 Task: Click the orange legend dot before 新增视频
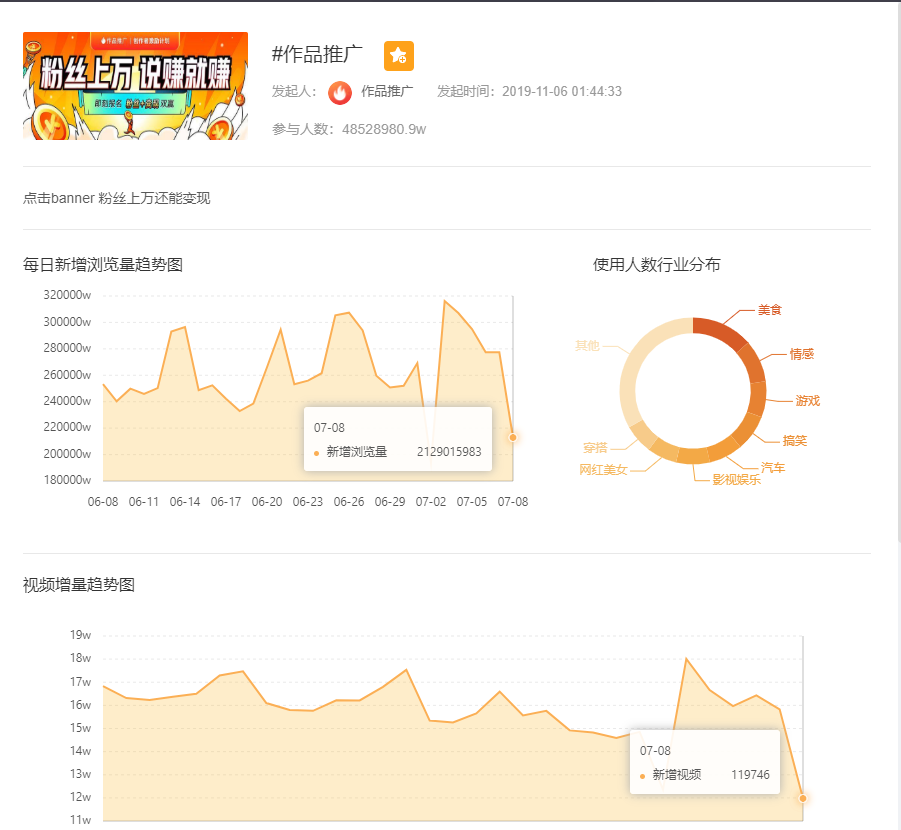coord(644,775)
